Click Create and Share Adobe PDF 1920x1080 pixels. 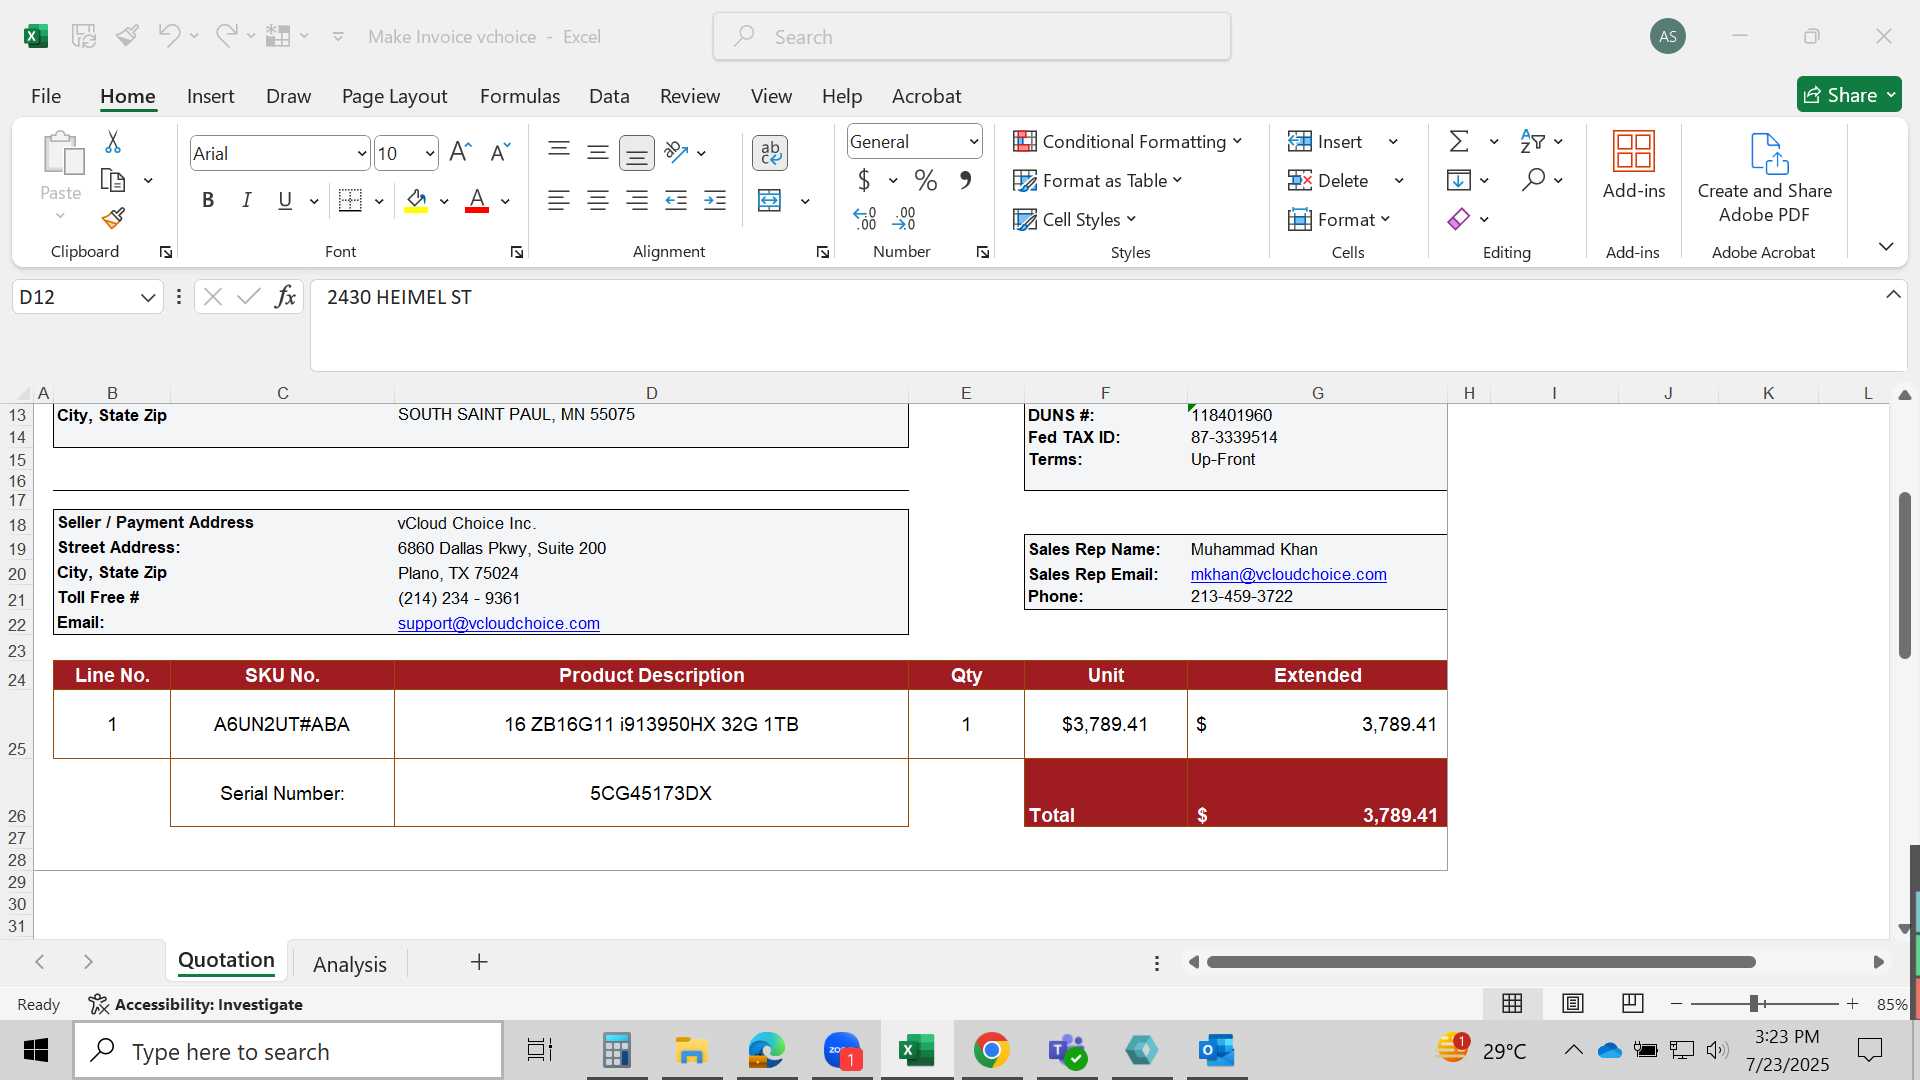[1765, 178]
